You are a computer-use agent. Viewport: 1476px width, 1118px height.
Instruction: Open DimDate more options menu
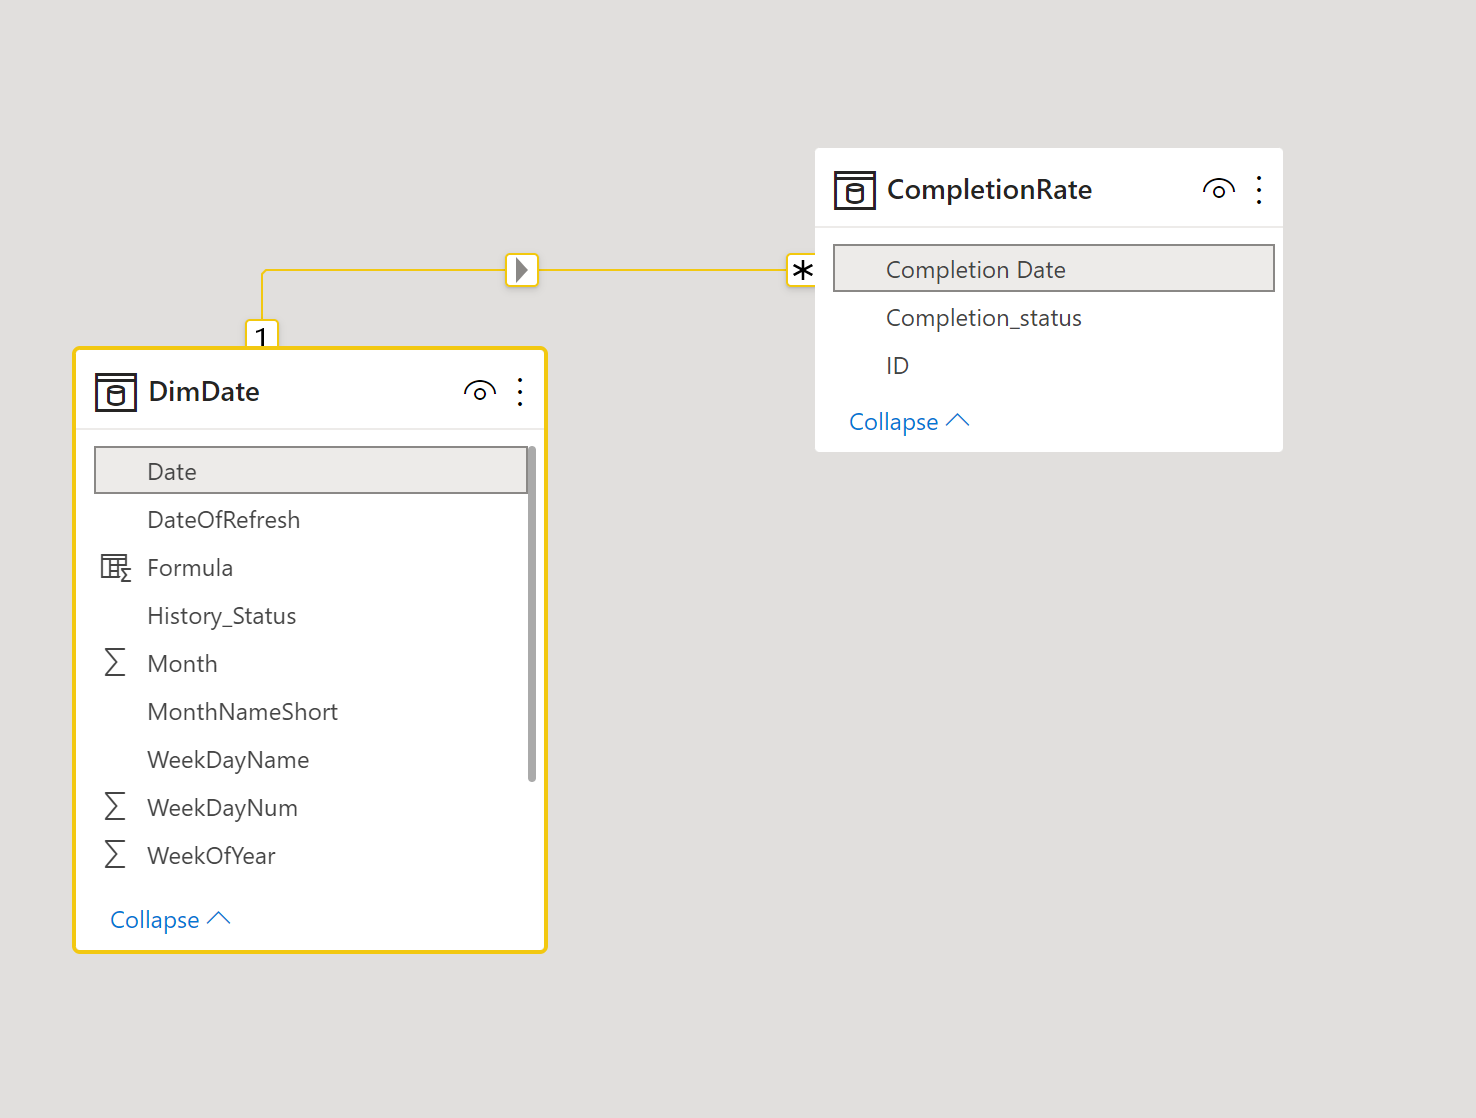click(520, 392)
